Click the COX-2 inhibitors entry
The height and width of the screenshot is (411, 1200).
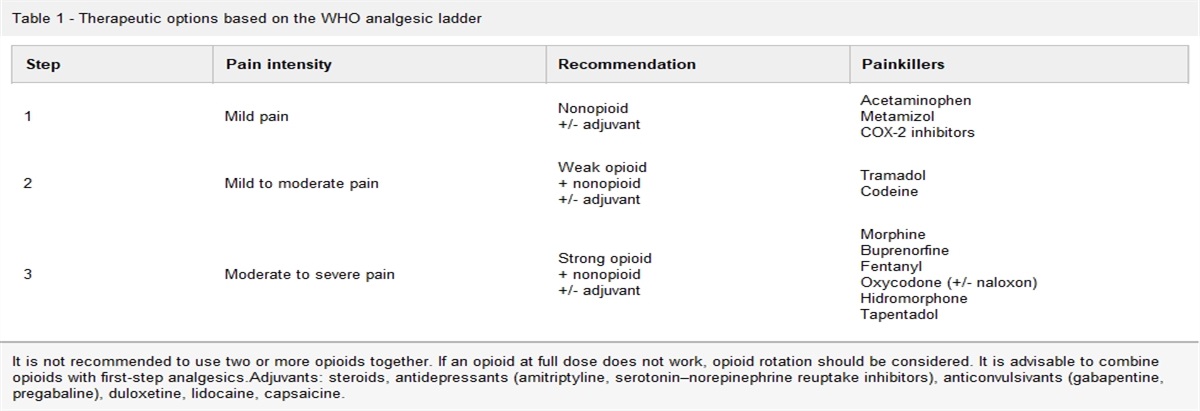[x=917, y=132]
